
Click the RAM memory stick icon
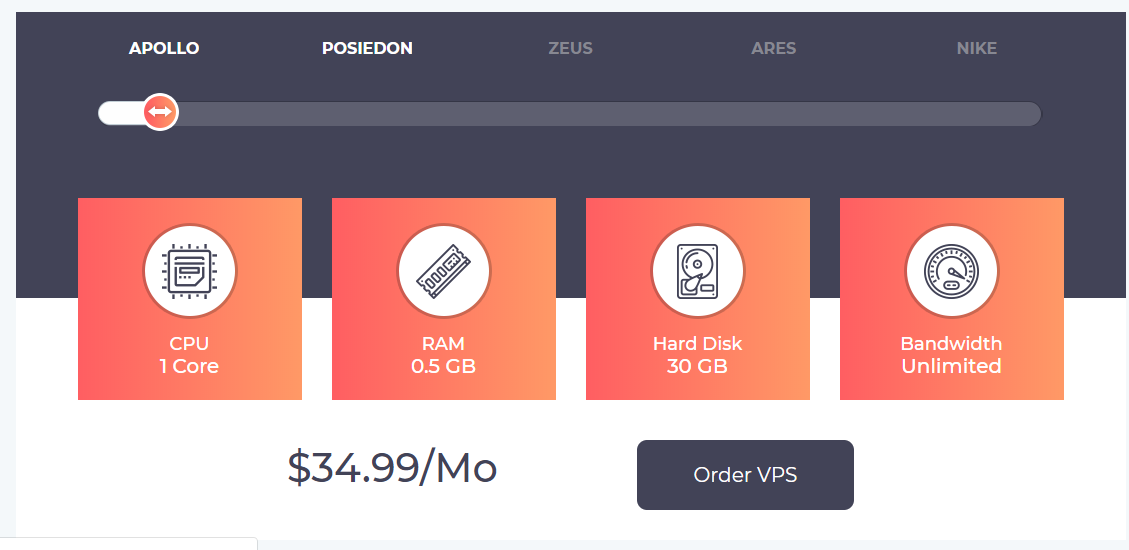[444, 270]
